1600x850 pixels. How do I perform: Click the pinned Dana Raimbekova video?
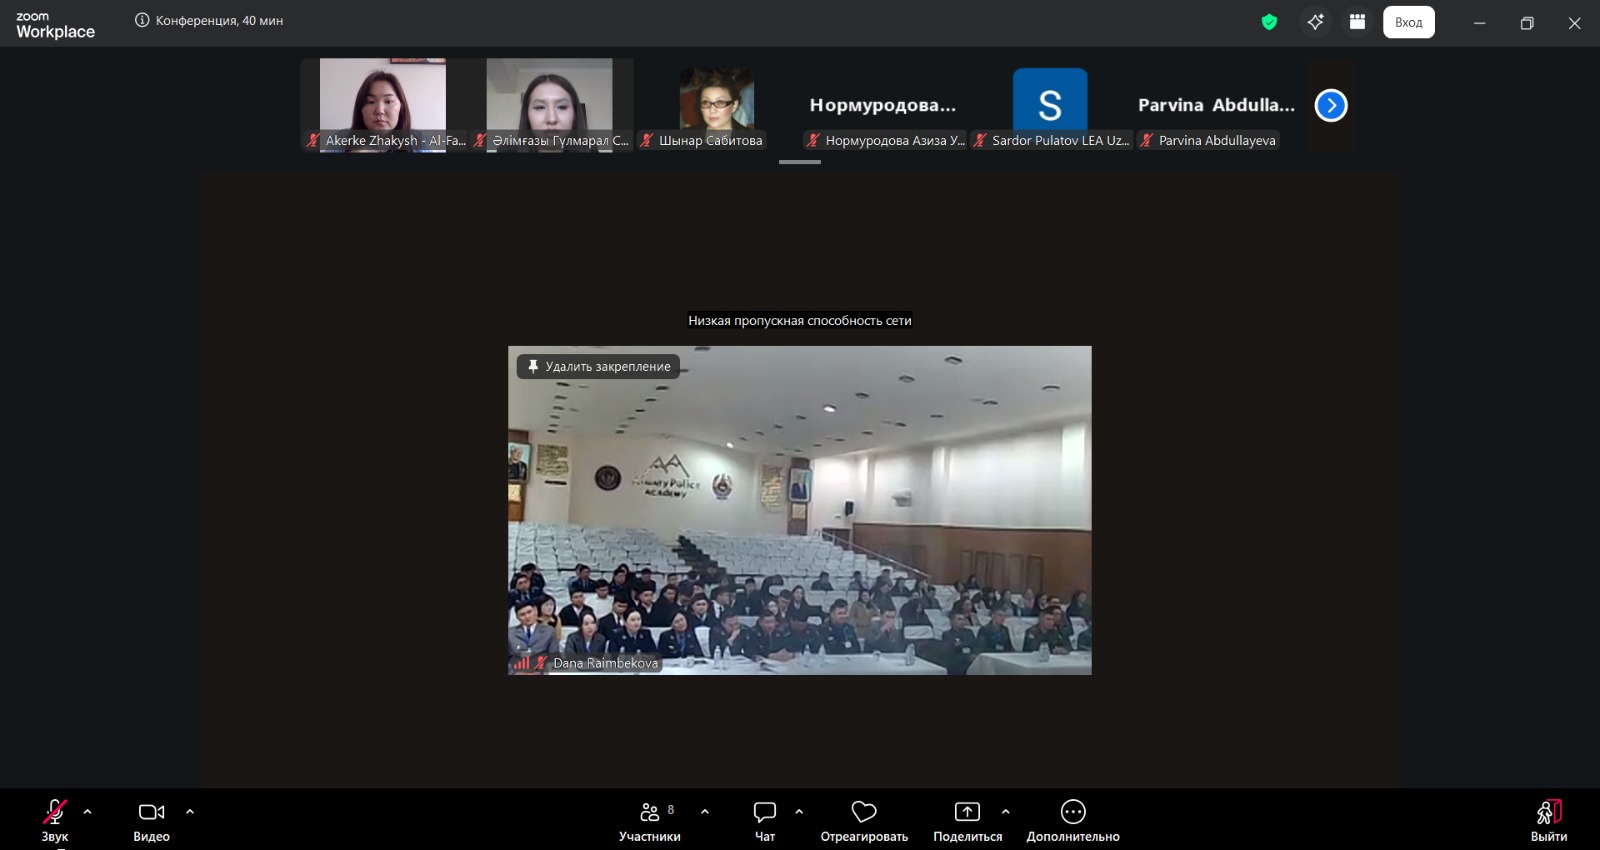click(x=800, y=510)
